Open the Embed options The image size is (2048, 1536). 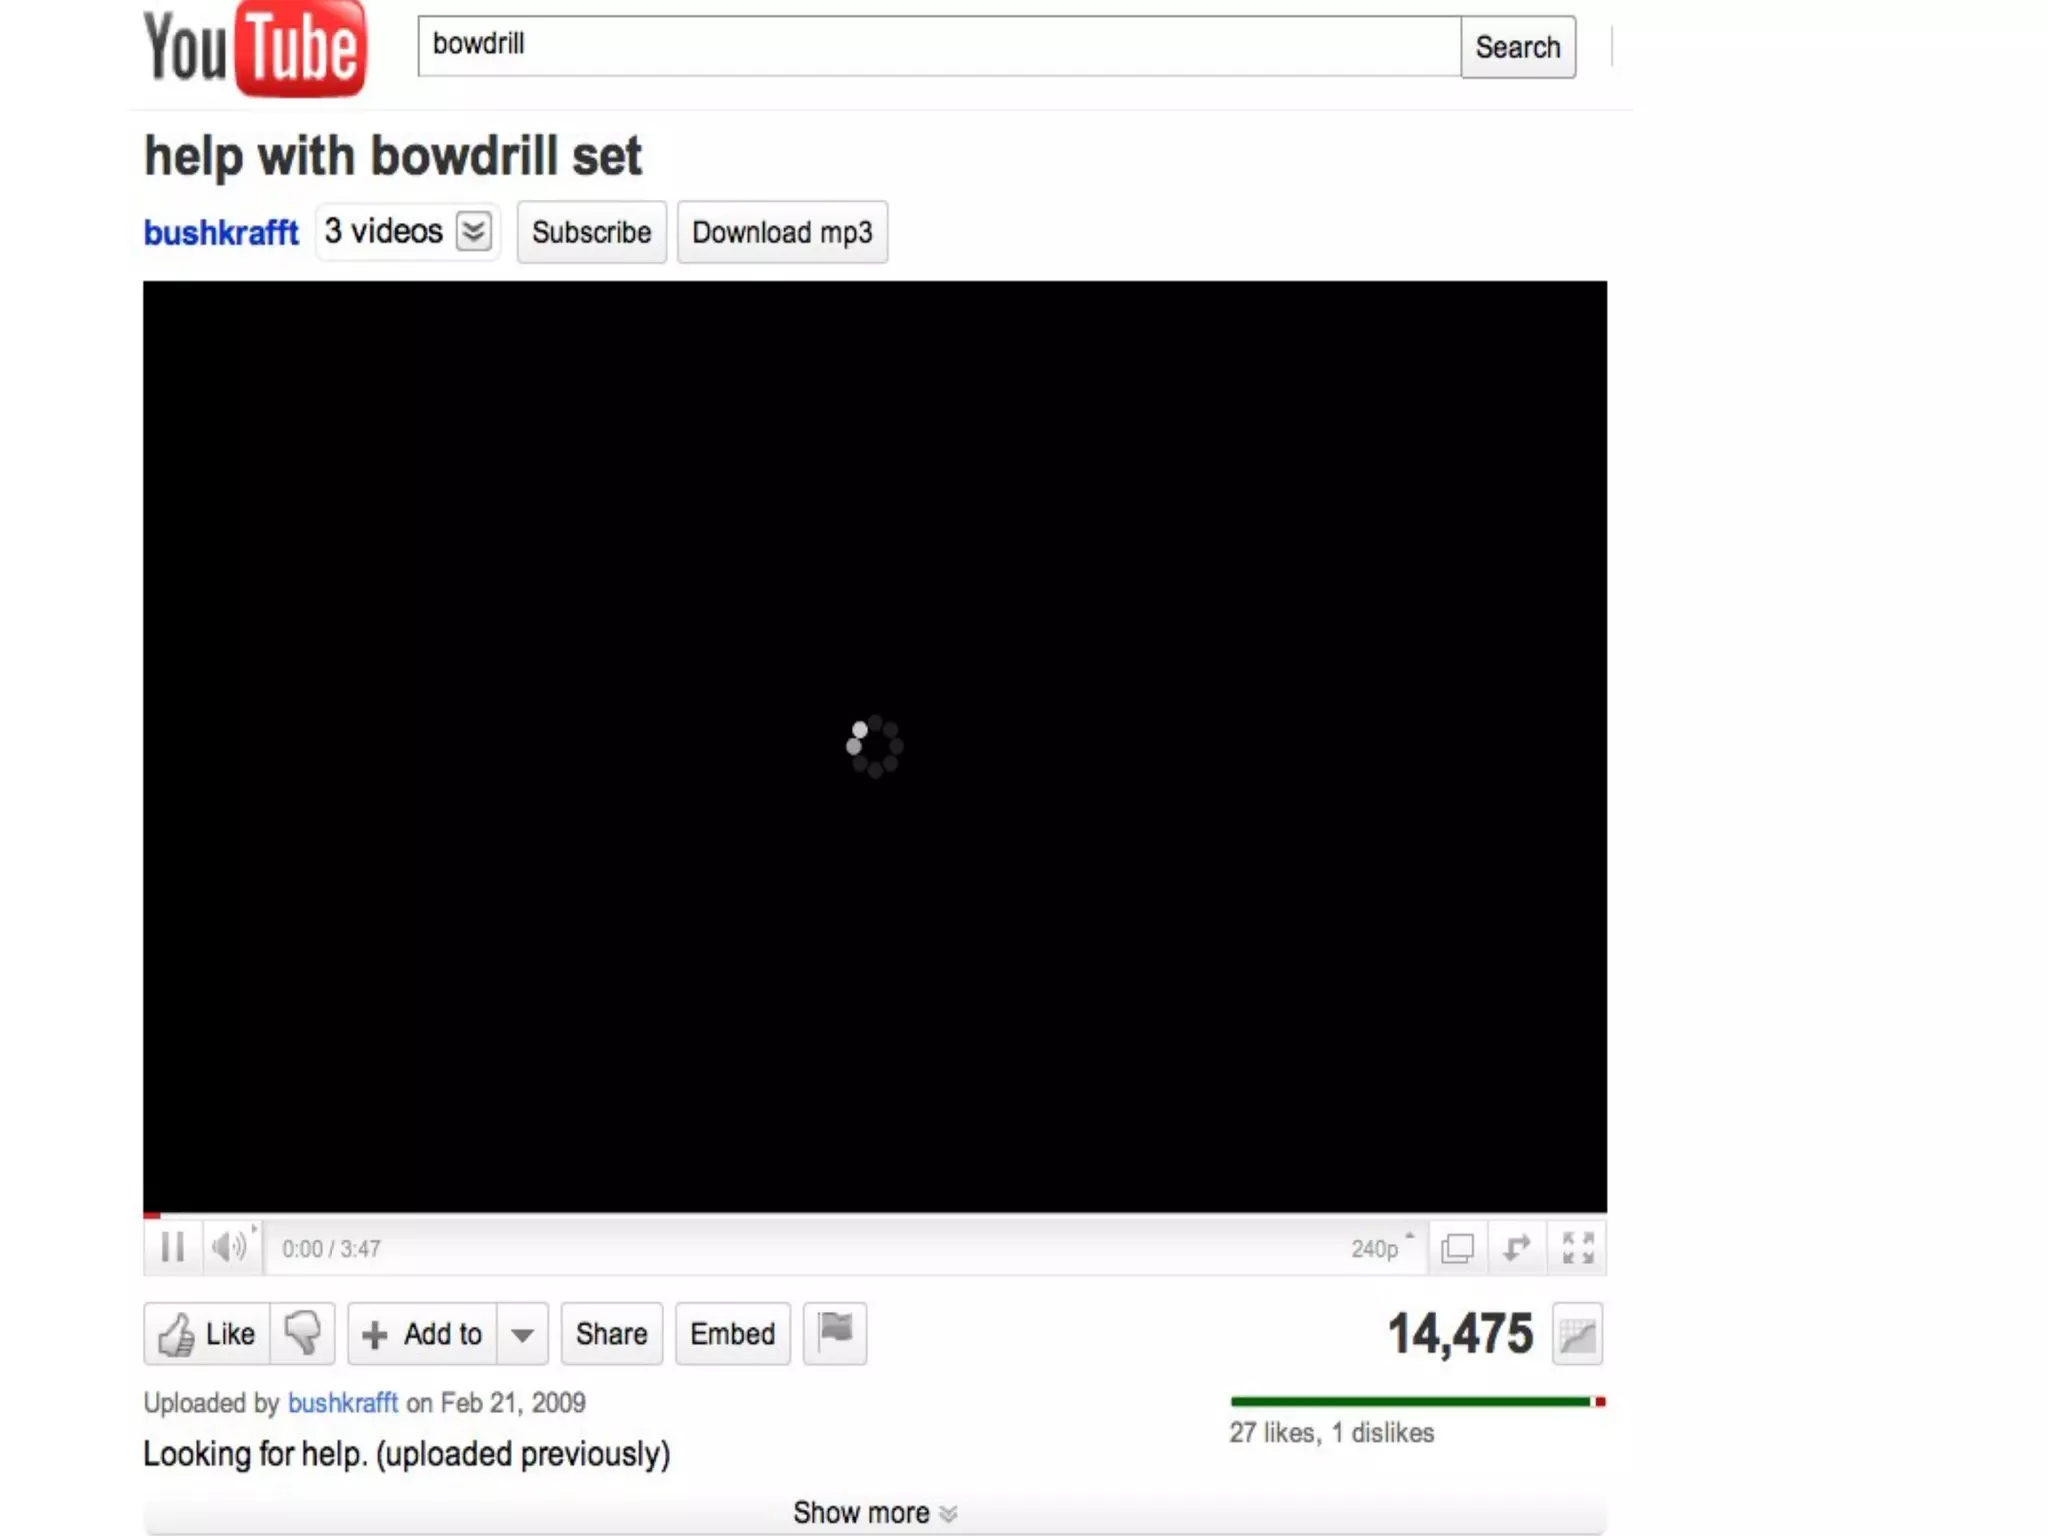point(732,1333)
